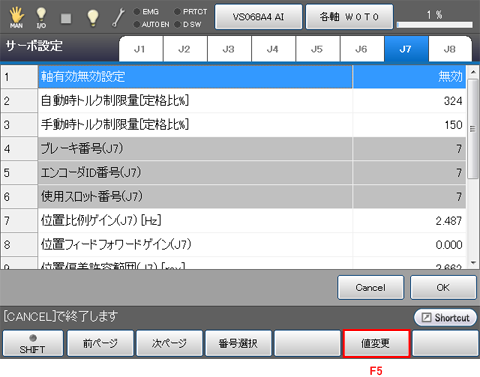Click the scrollbar down arrow

[x=473, y=263]
